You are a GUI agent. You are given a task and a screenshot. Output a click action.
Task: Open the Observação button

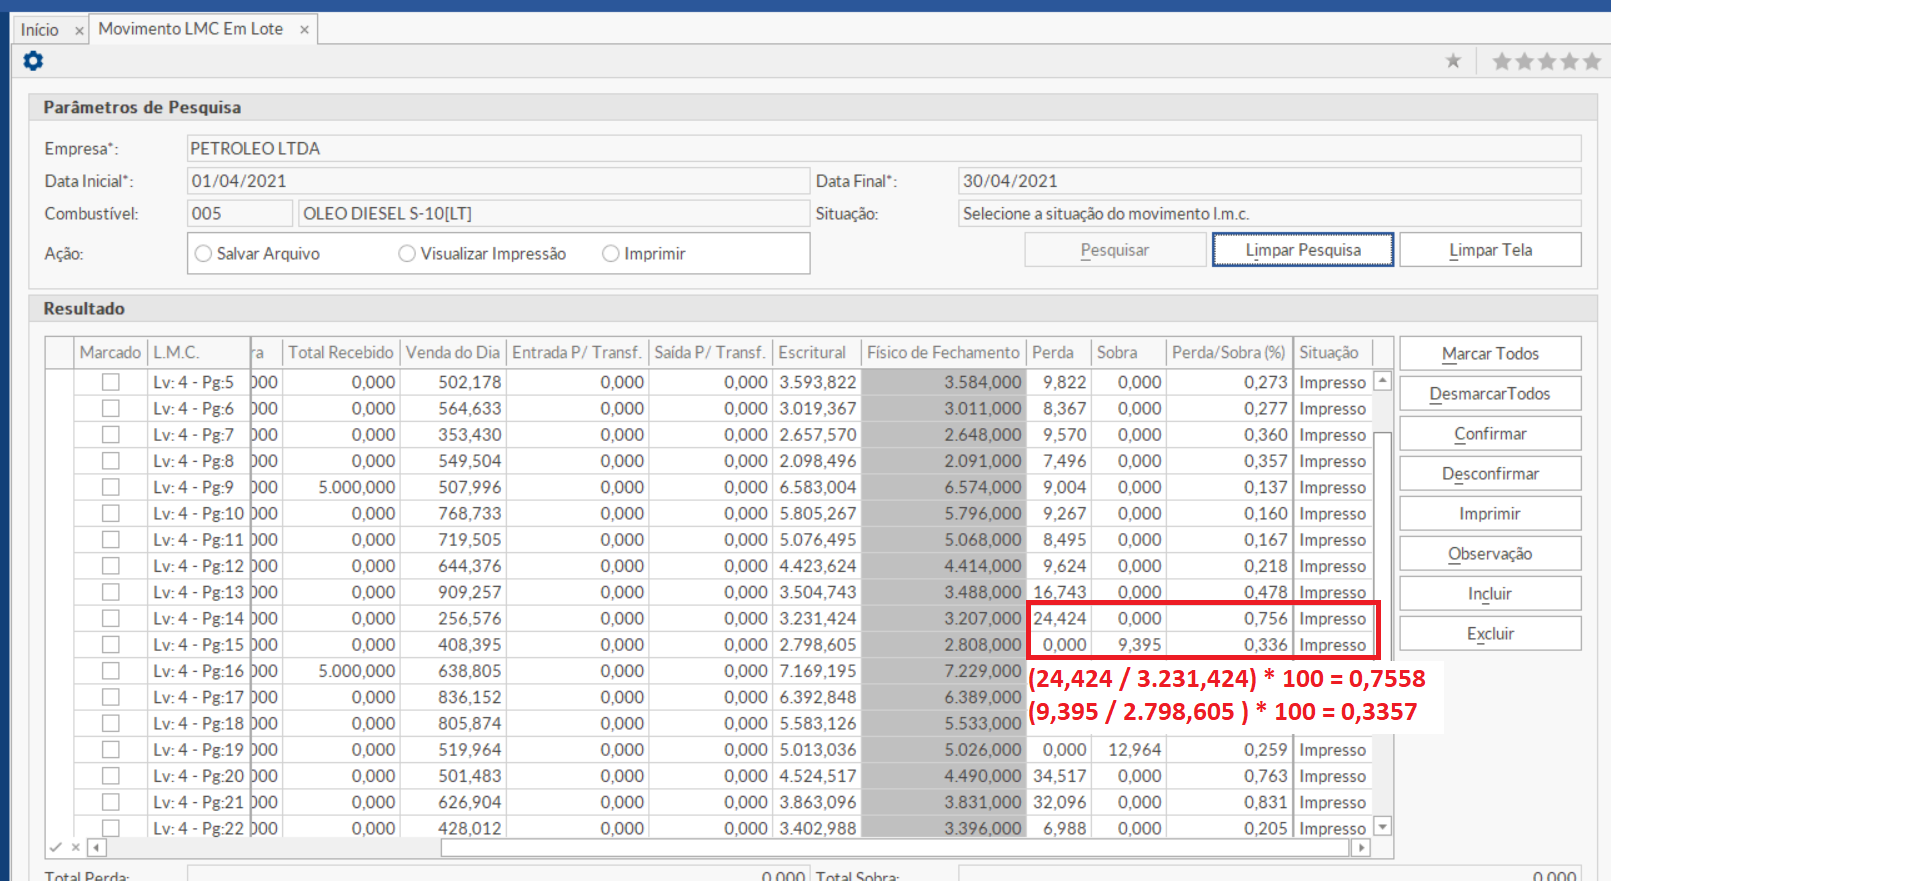click(1490, 554)
